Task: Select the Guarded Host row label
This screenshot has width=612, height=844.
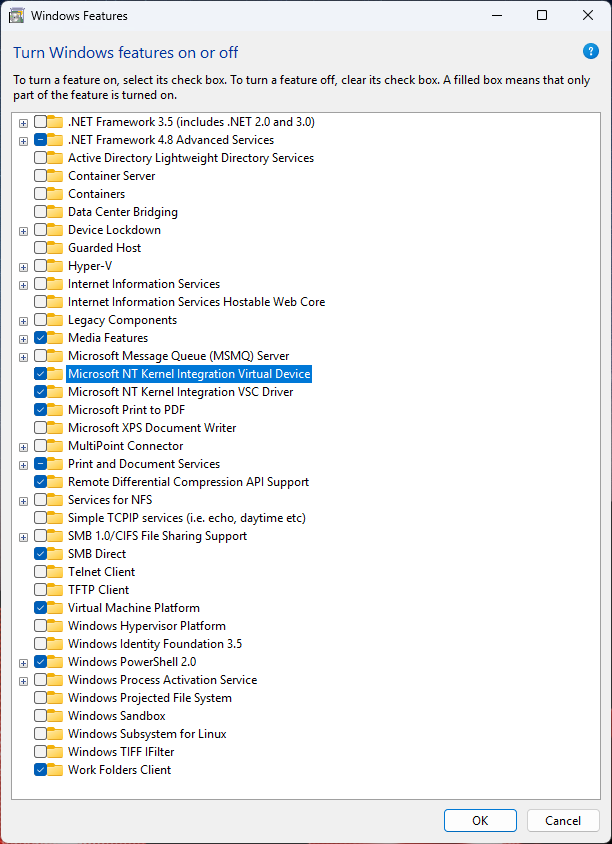Action: 104,248
